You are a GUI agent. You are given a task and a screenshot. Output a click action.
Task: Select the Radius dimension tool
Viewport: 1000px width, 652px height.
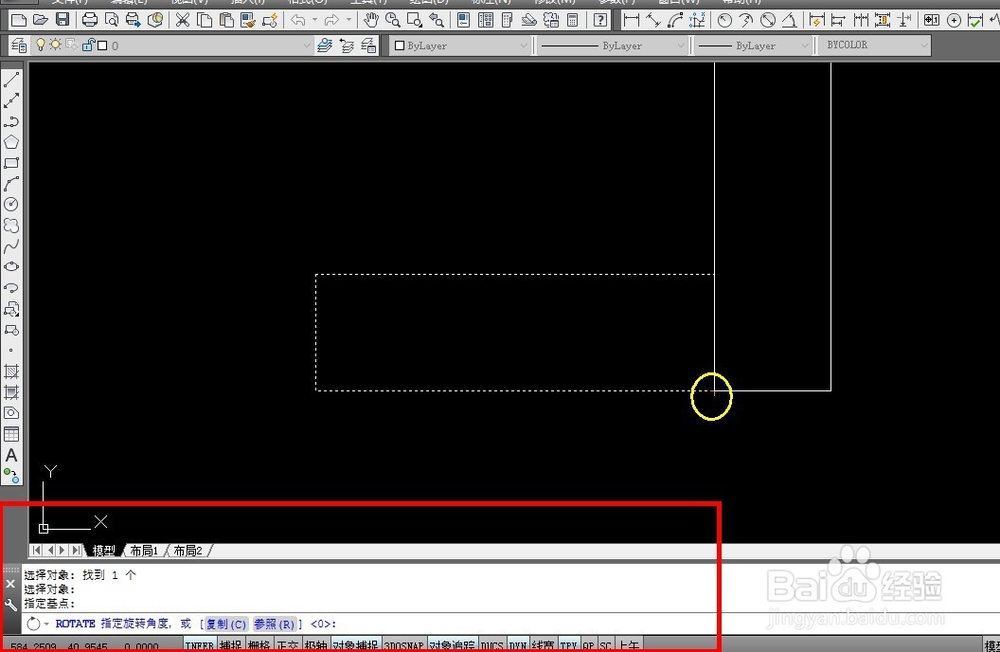coord(724,20)
